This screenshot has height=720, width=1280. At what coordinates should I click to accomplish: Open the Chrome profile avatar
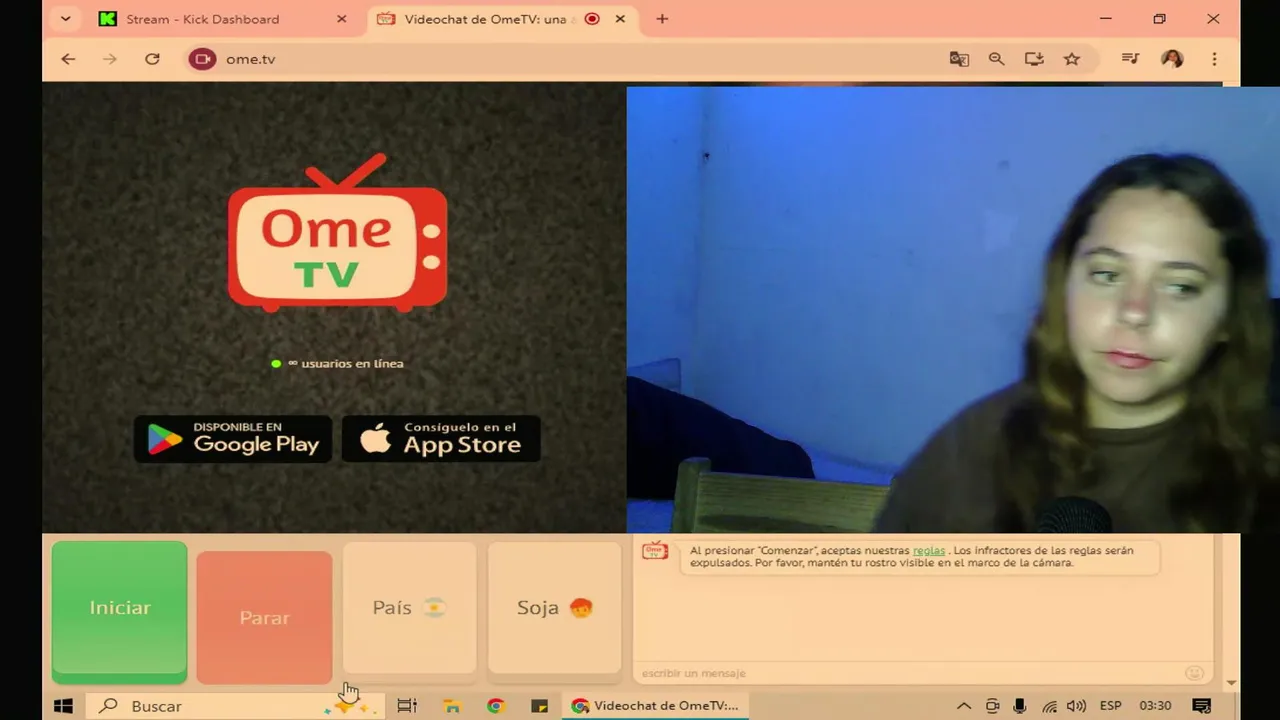(x=1172, y=59)
